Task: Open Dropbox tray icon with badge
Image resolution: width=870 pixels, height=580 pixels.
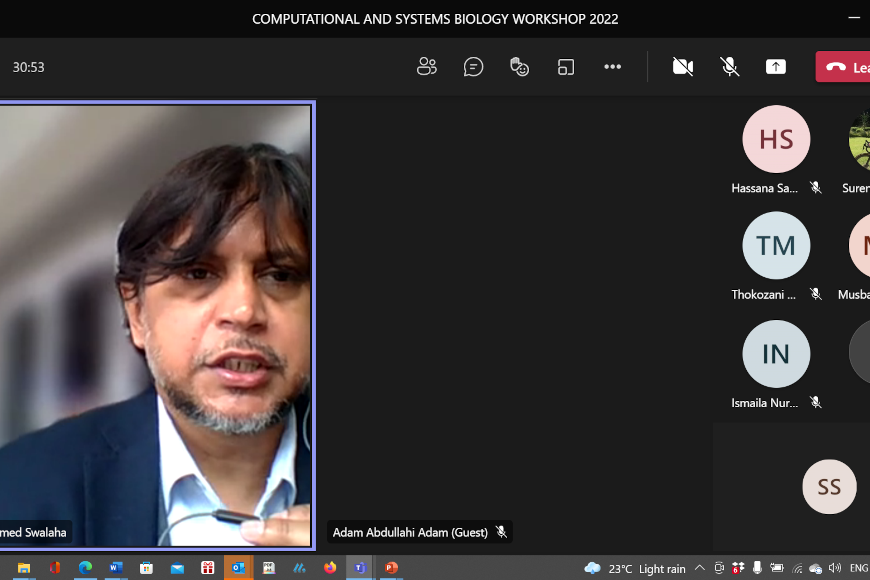Action: (738, 568)
